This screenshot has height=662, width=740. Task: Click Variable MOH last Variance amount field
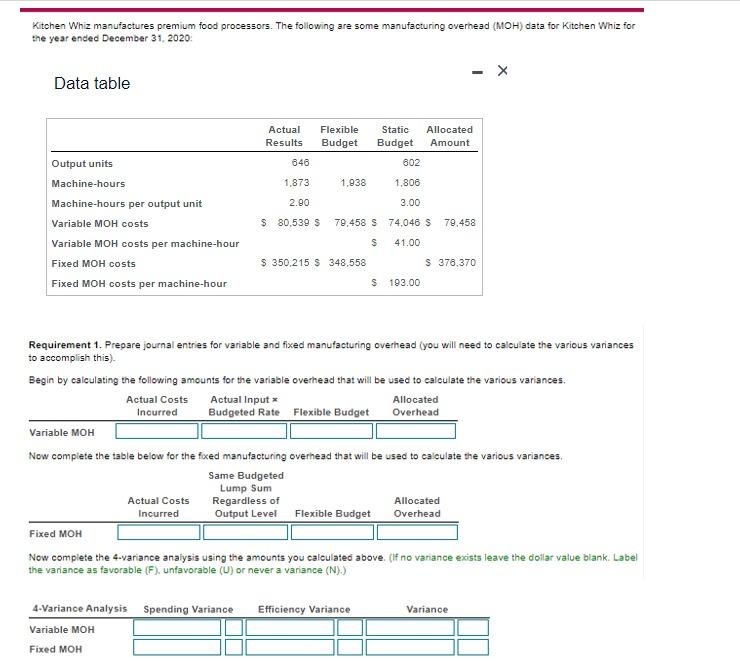point(410,628)
